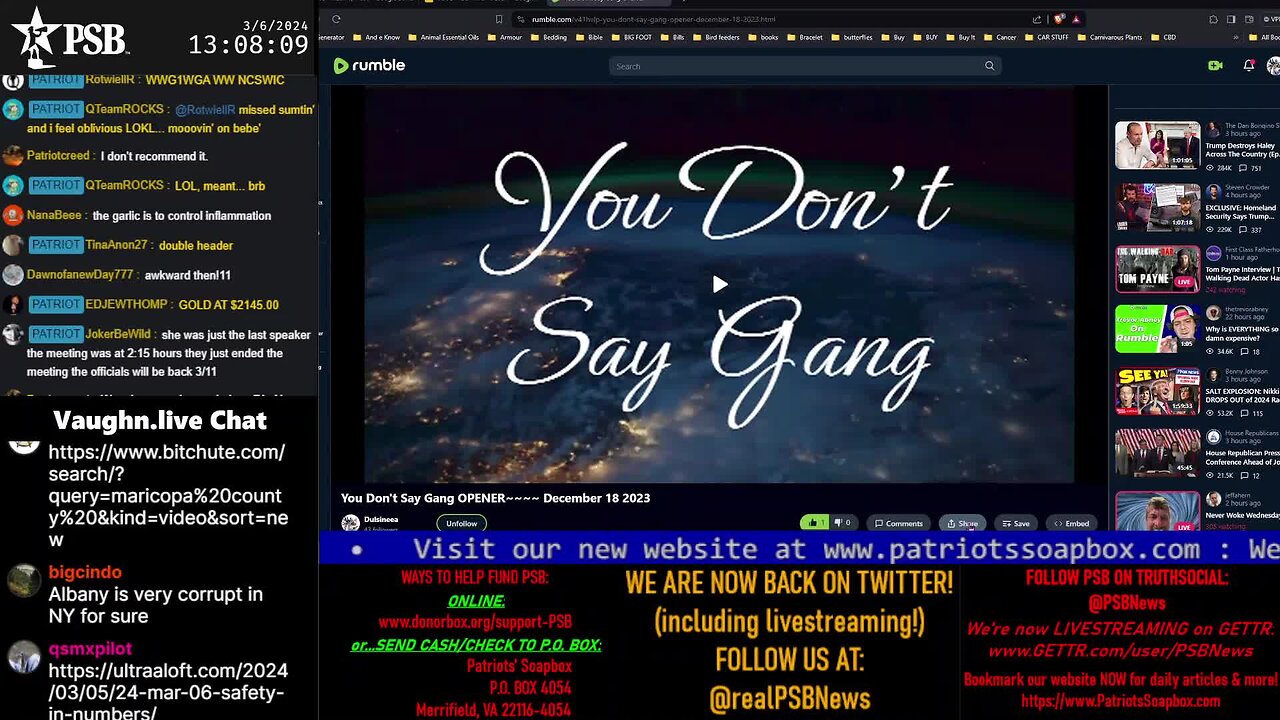Open Dulsineea channel avatar
Screen dimensions: 1280x720
350,523
